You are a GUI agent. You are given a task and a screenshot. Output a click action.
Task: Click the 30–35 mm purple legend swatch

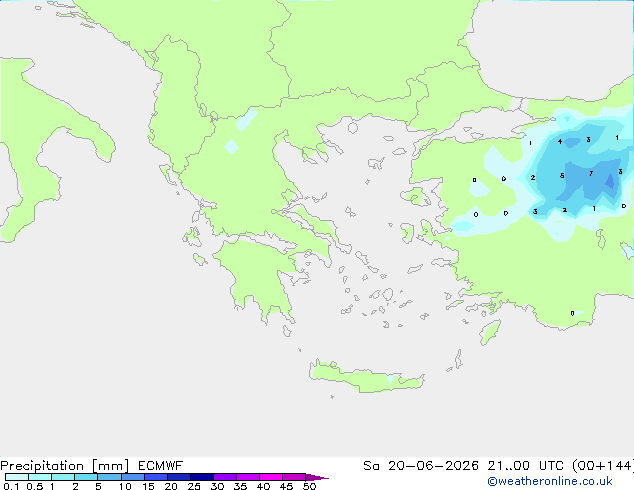225,477
